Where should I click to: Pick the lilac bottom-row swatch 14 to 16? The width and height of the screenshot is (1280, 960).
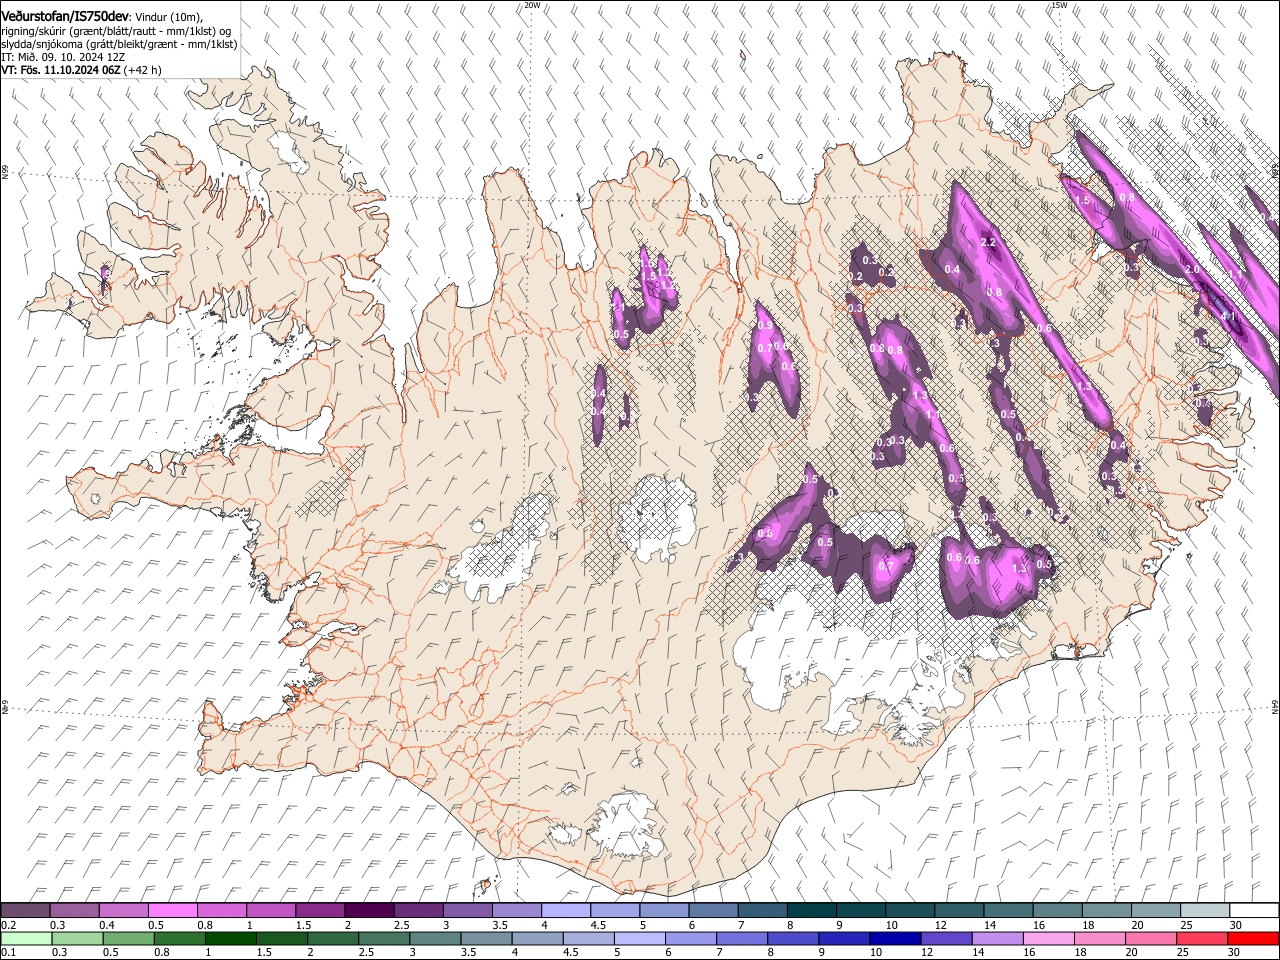[997, 938]
